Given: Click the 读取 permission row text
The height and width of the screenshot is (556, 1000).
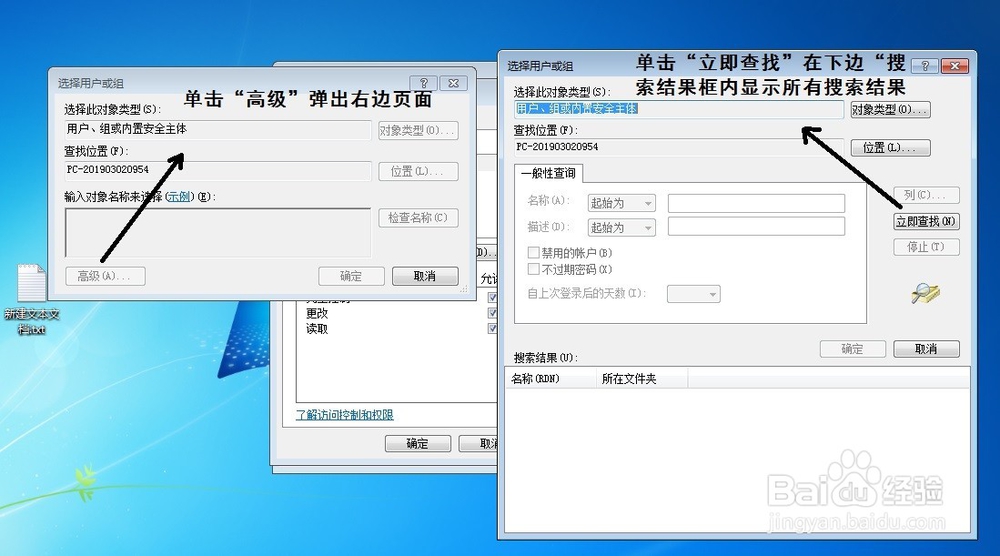Looking at the screenshot, I should pyautogui.click(x=317, y=329).
